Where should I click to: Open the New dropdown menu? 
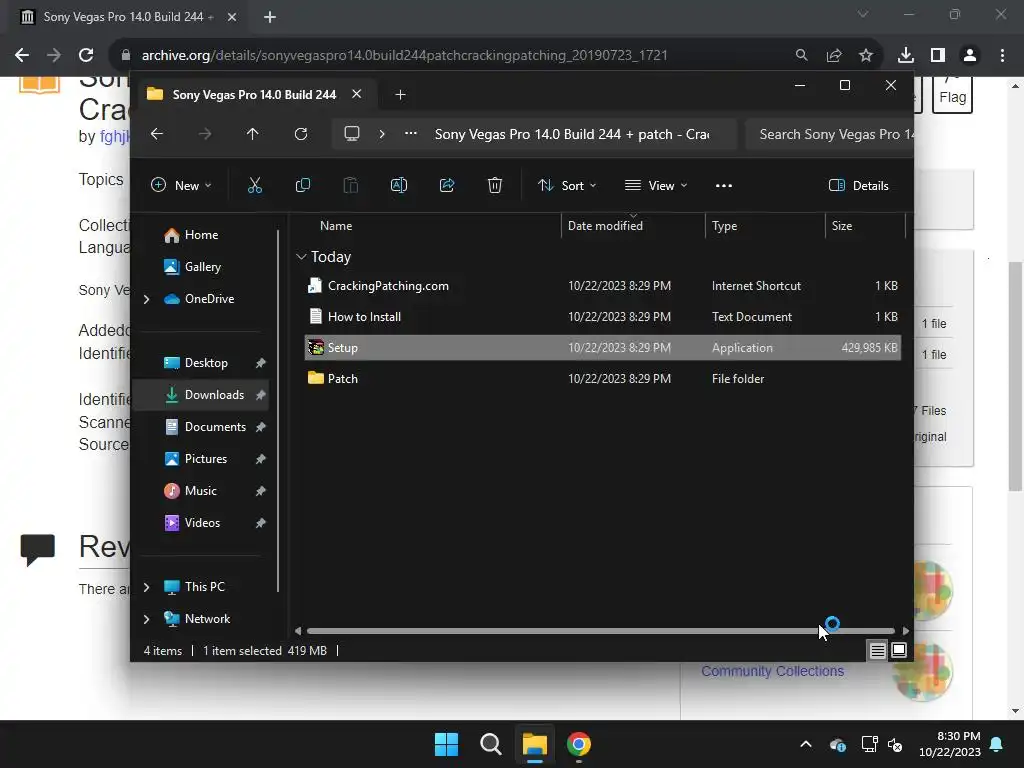pyautogui.click(x=181, y=185)
